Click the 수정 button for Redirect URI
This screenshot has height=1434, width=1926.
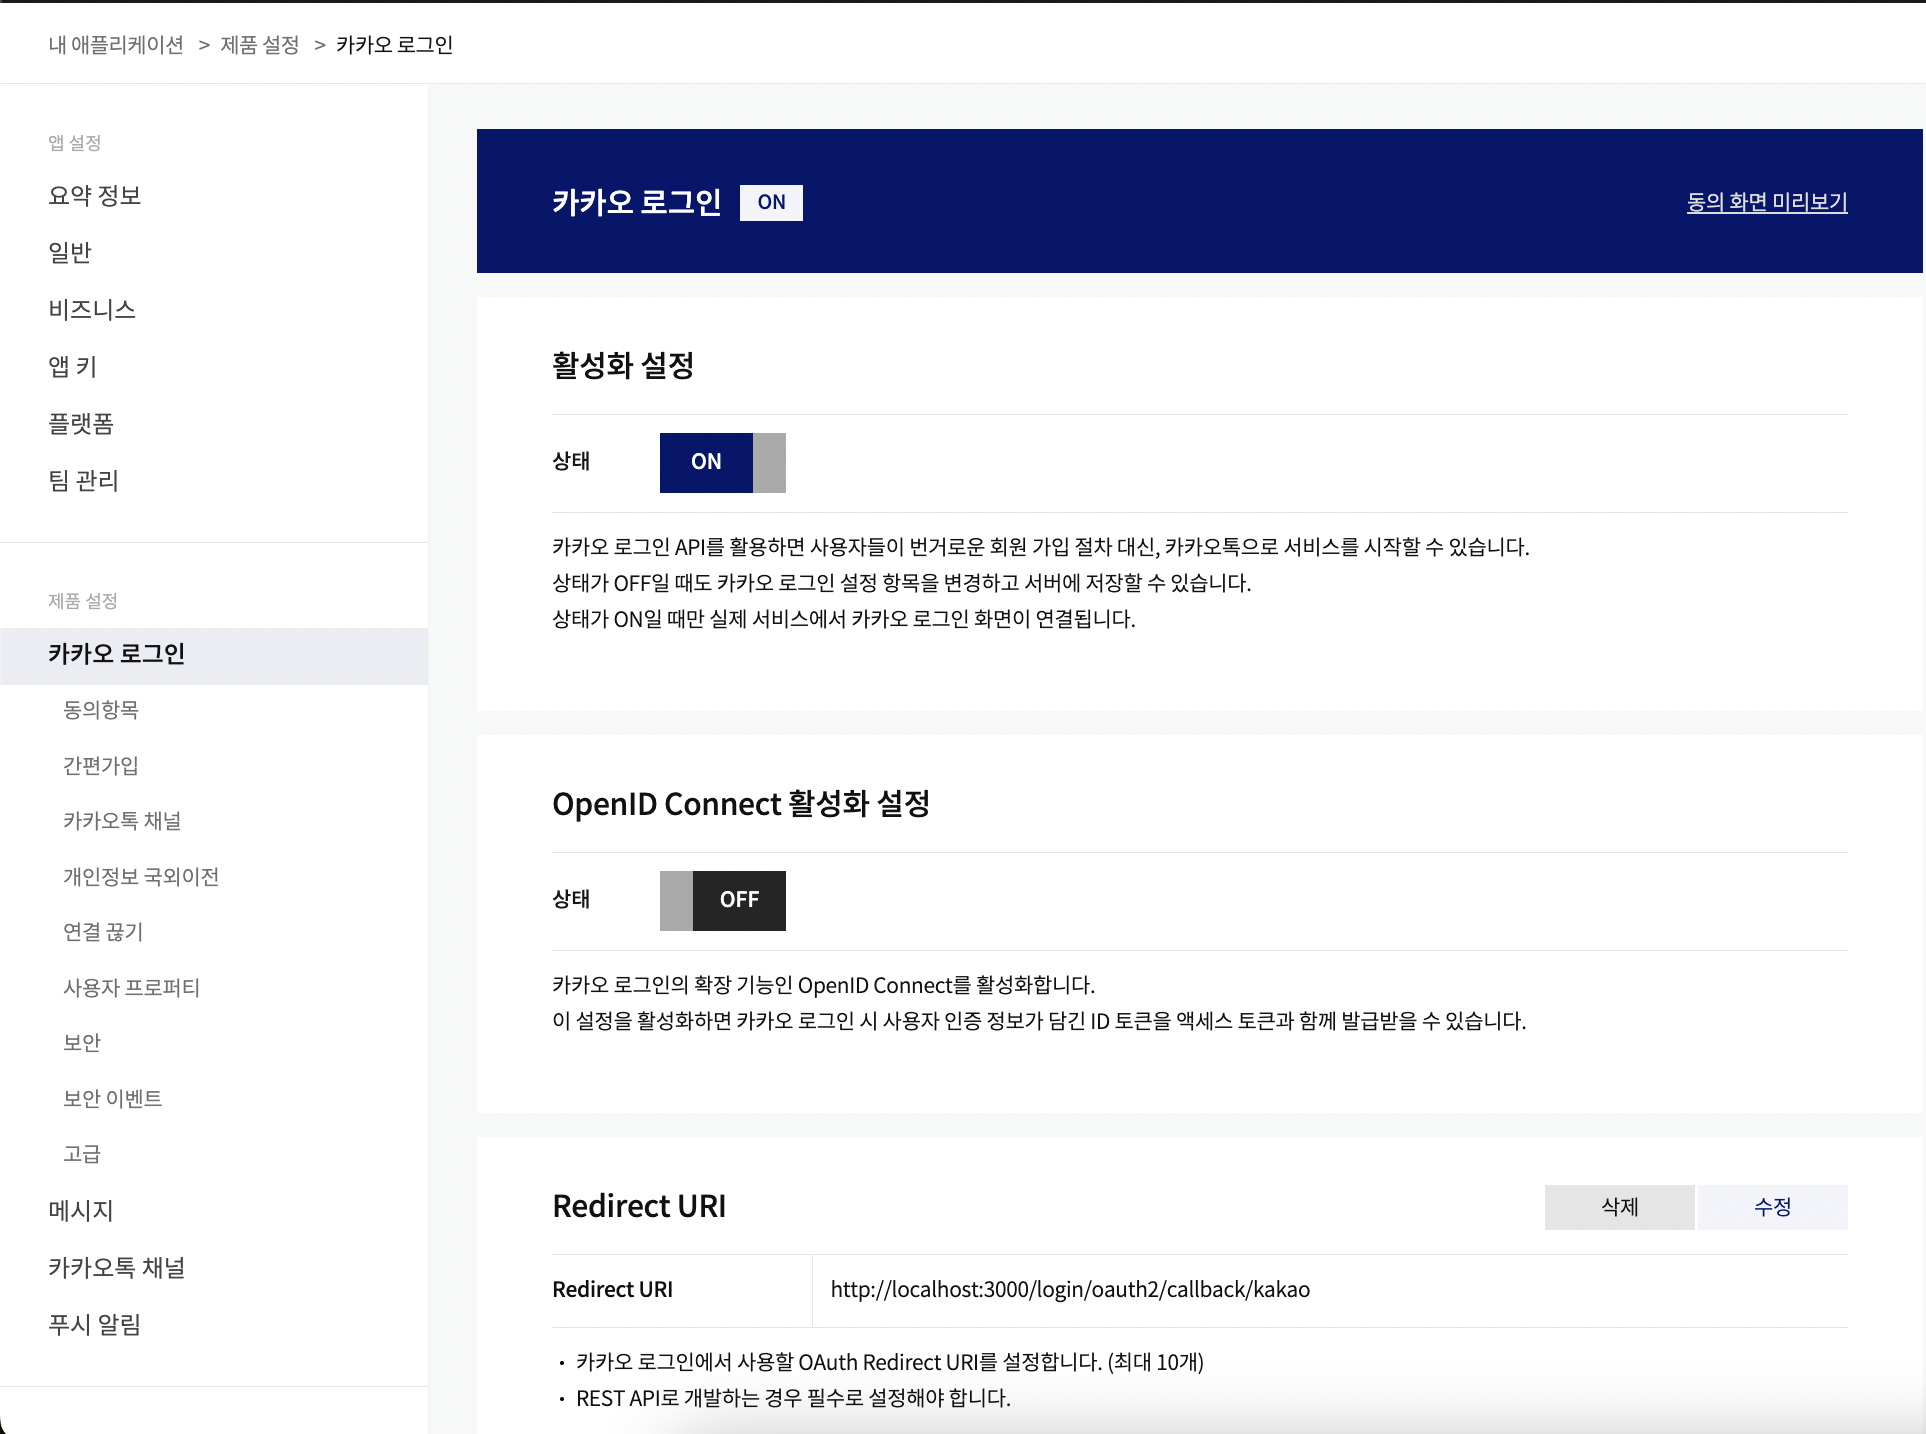pyautogui.click(x=1772, y=1207)
